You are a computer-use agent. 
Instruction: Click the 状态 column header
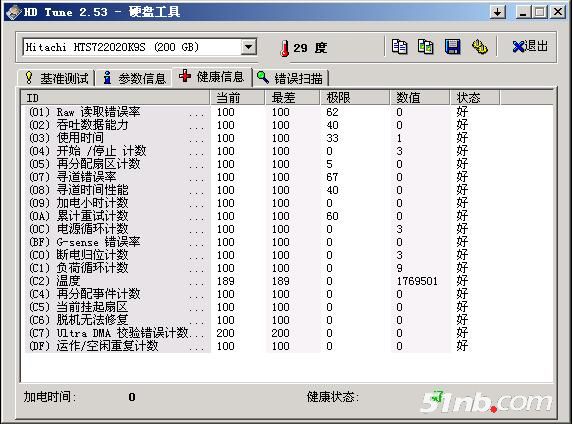pos(474,98)
